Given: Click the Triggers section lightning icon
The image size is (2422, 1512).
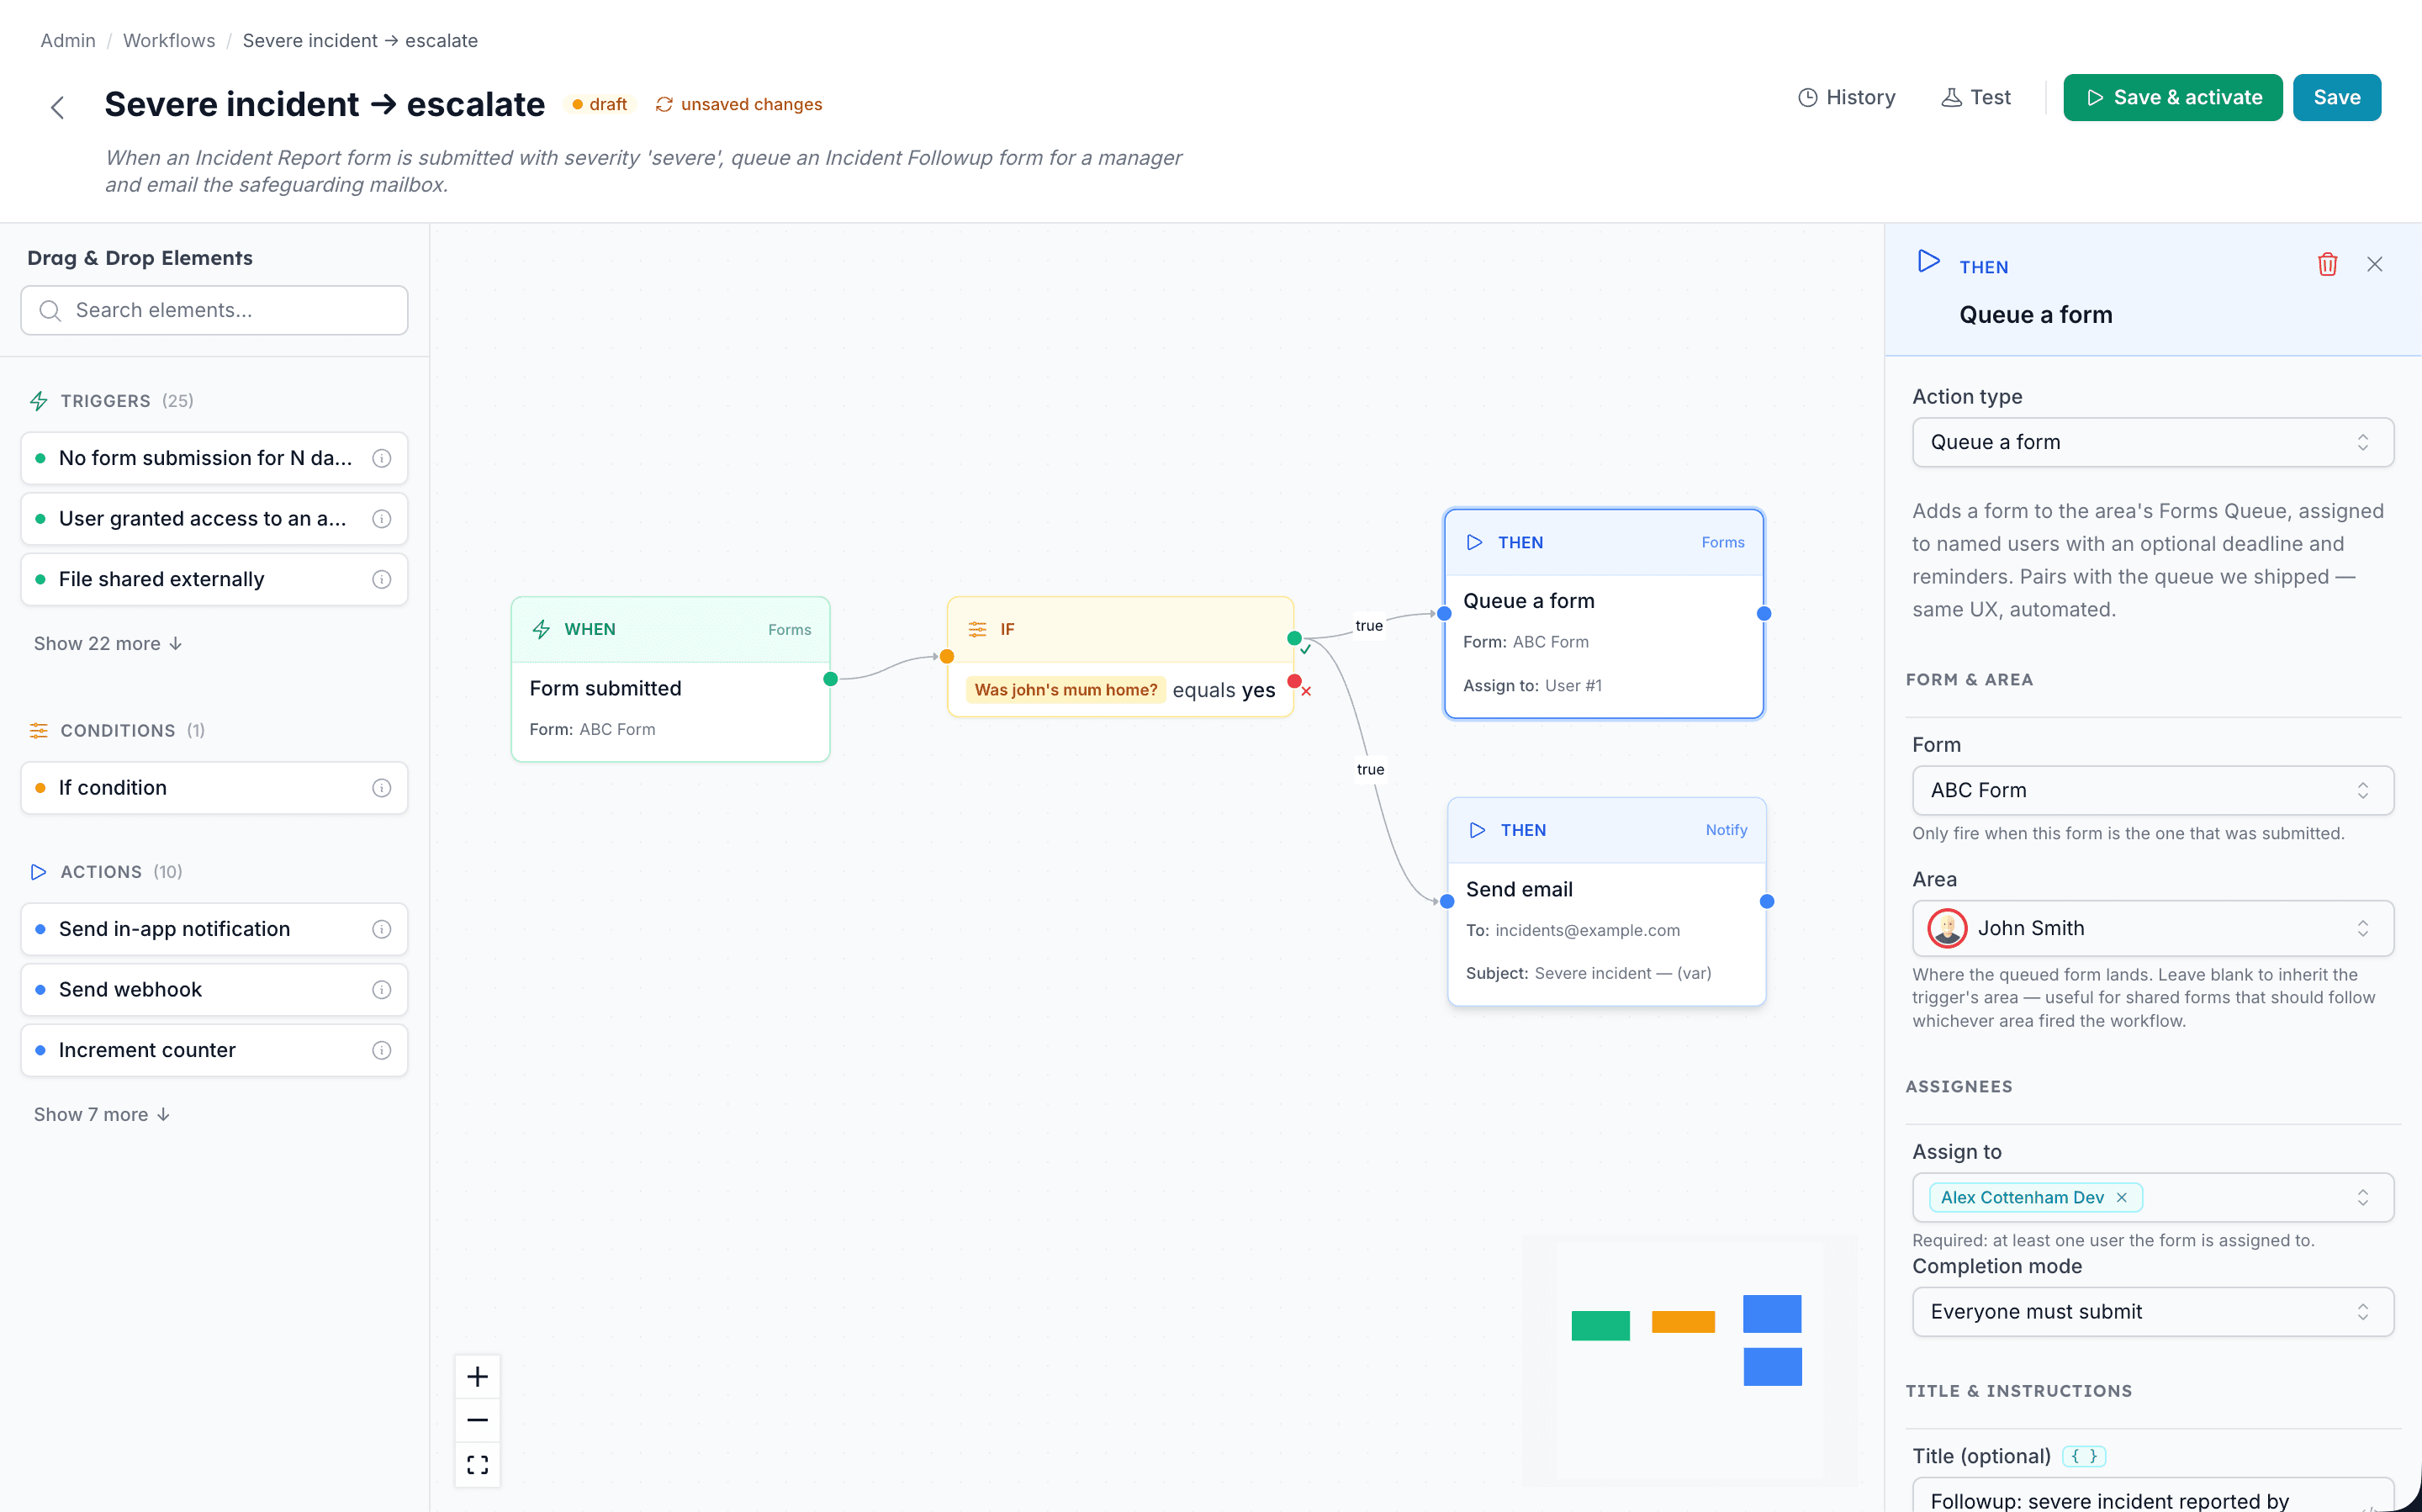Looking at the screenshot, I should tap(39, 401).
